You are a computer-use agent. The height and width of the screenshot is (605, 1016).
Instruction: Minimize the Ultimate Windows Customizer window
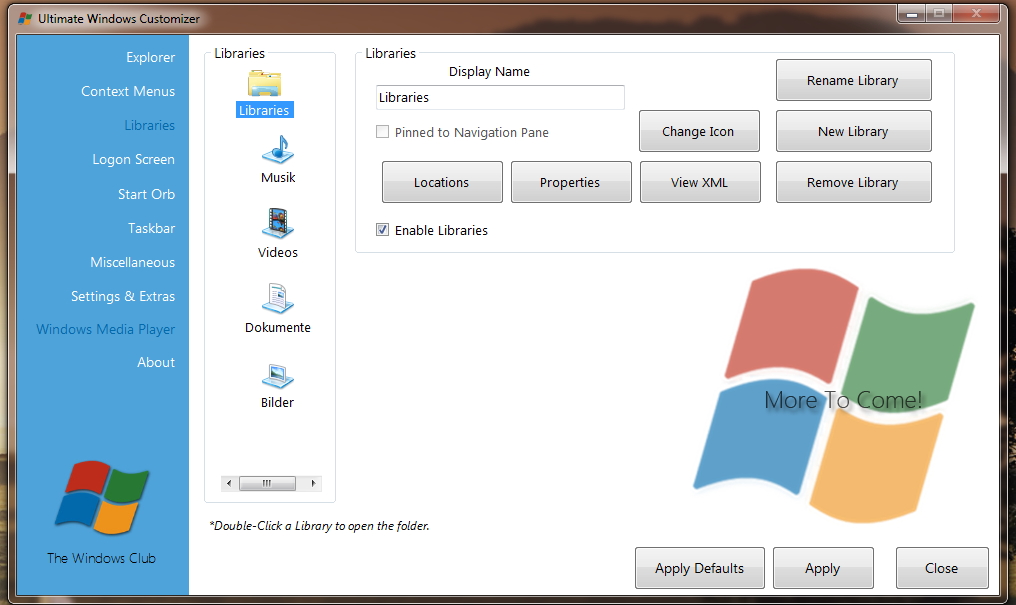coord(912,14)
